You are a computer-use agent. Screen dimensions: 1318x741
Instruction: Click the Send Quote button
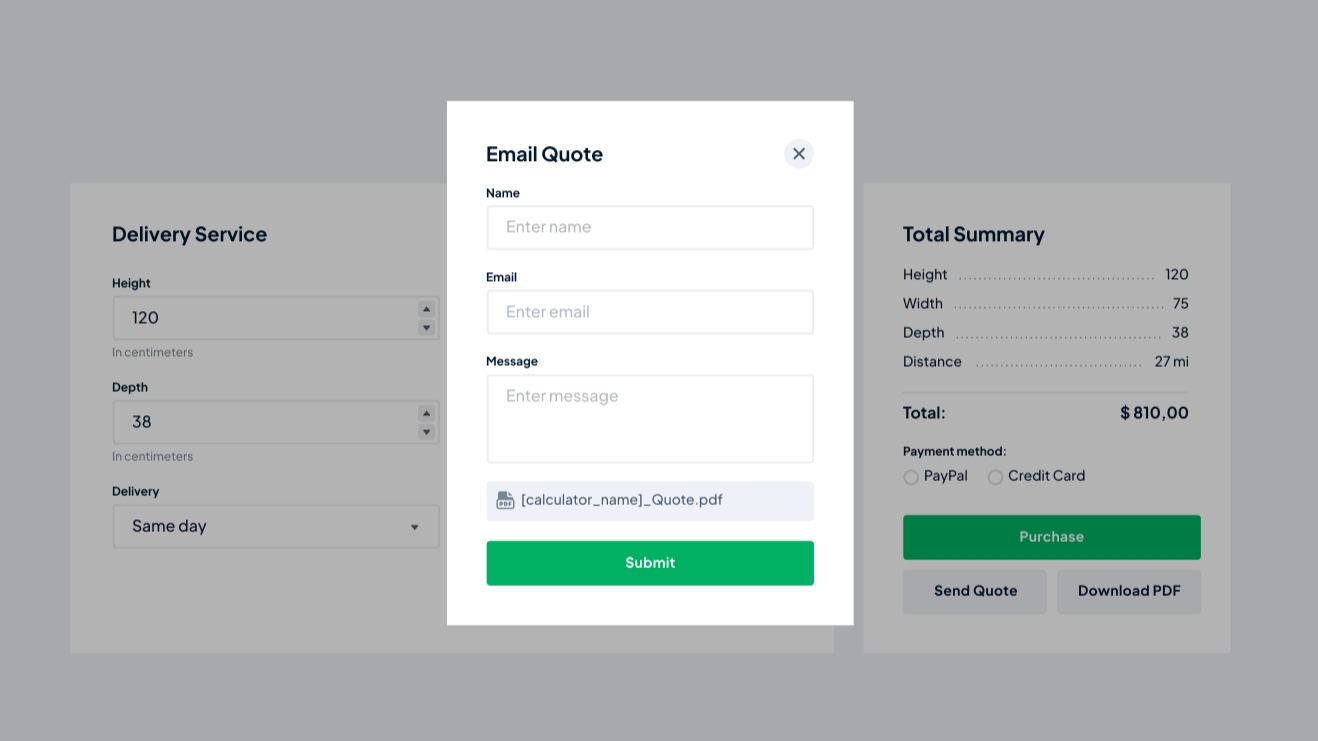[975, 591]
